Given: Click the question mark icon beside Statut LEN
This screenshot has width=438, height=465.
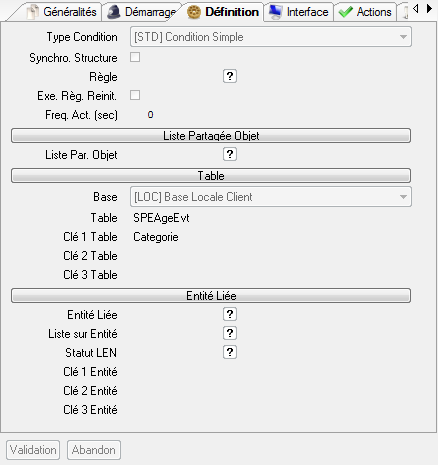Looking at the screenshot, I should [x=230, y=352].
